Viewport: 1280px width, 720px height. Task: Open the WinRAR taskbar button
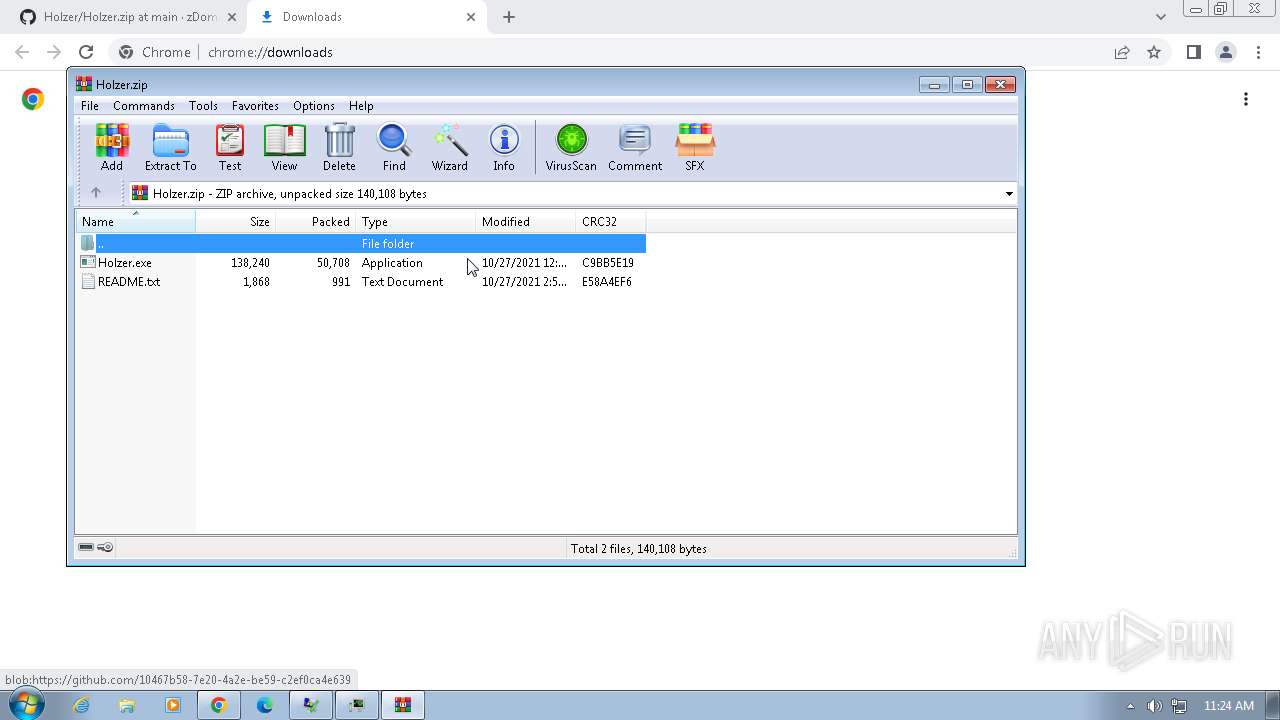pos(402,705)
